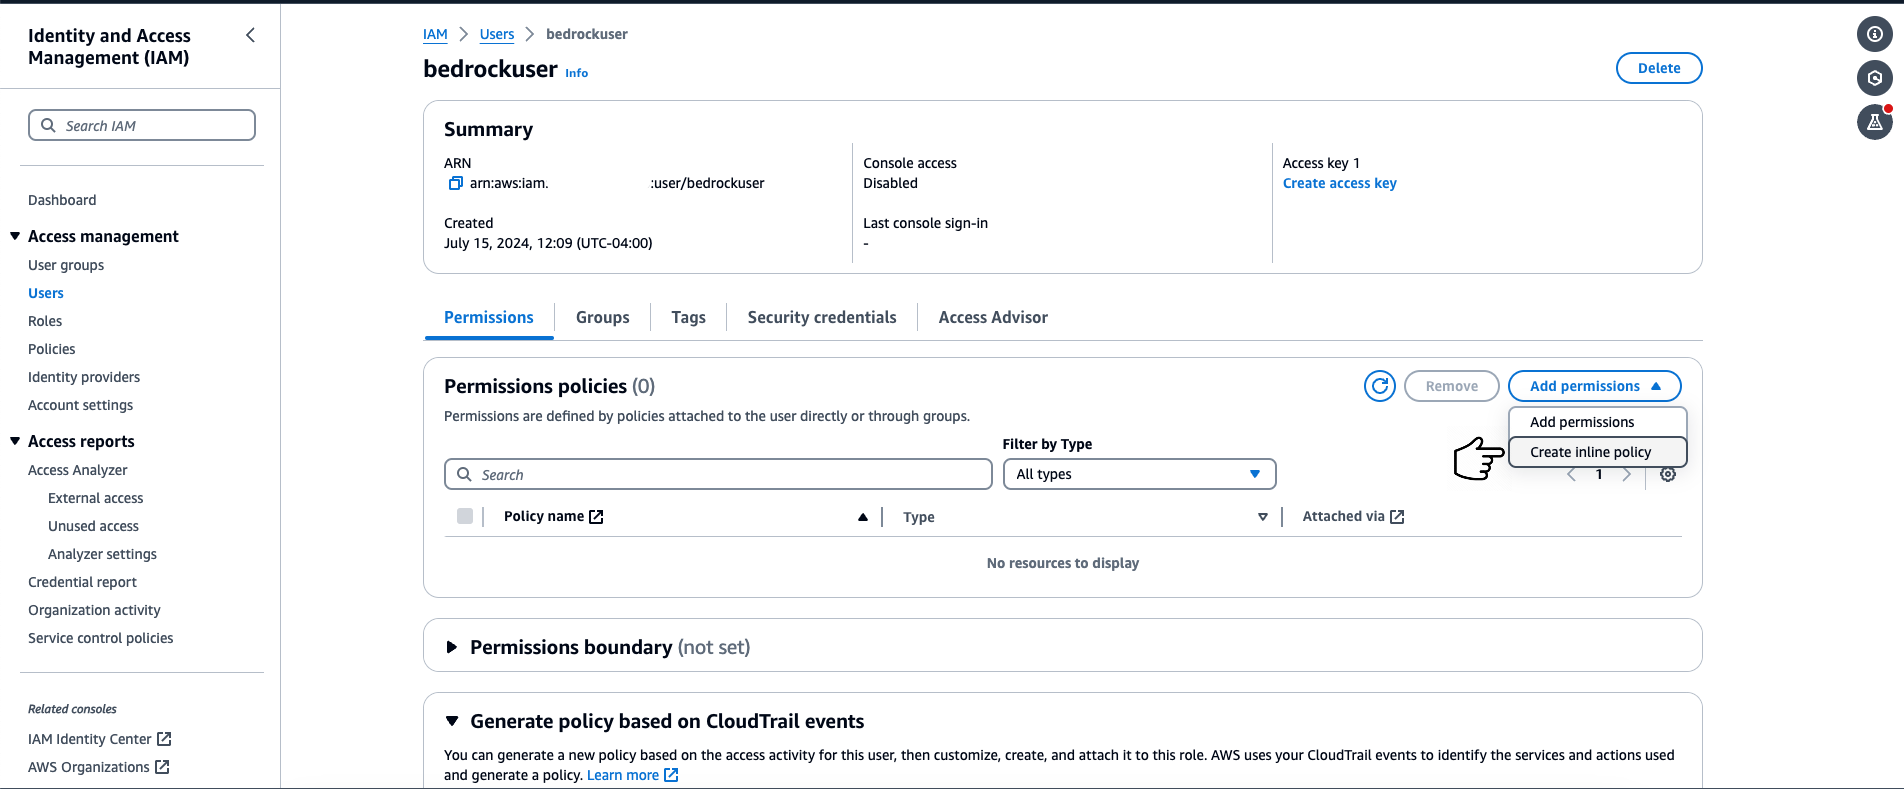Click the magnifier in Search IAM box

[x=48, y=125]
